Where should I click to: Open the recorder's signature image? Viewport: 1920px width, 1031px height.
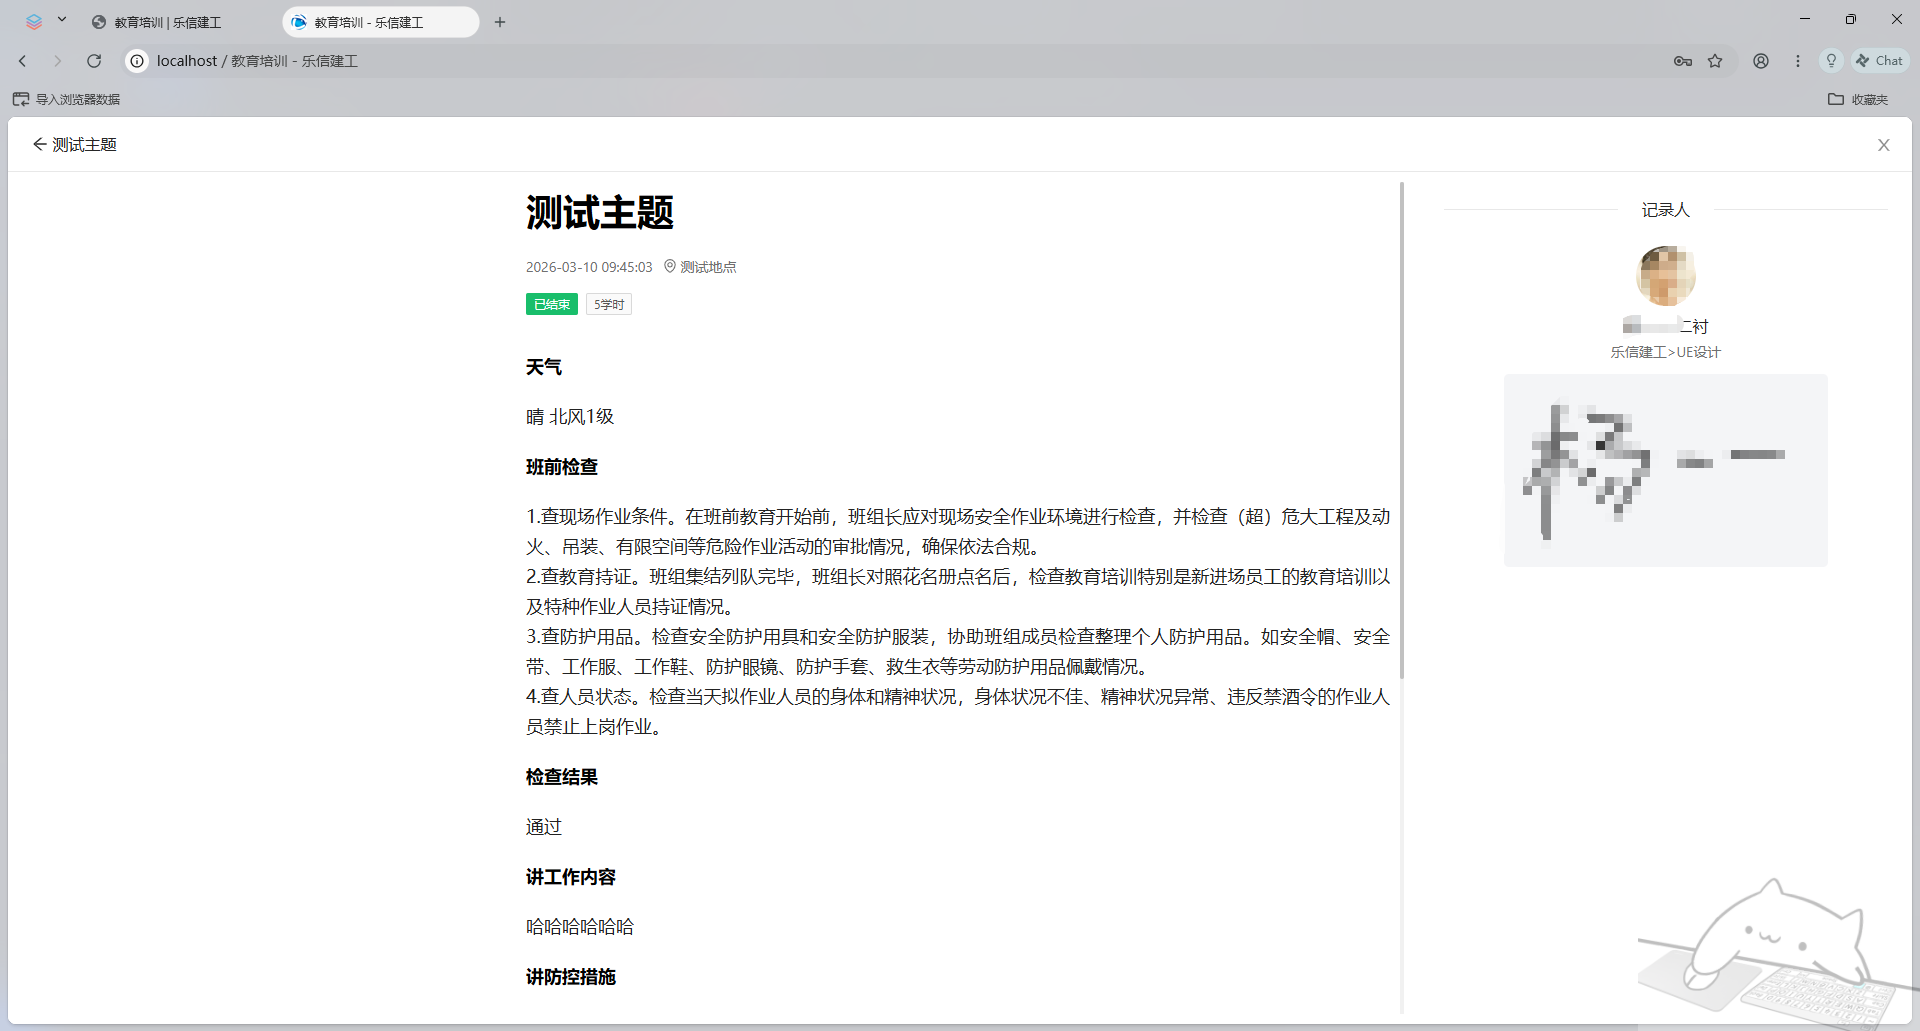click(x=1665, y=470)
